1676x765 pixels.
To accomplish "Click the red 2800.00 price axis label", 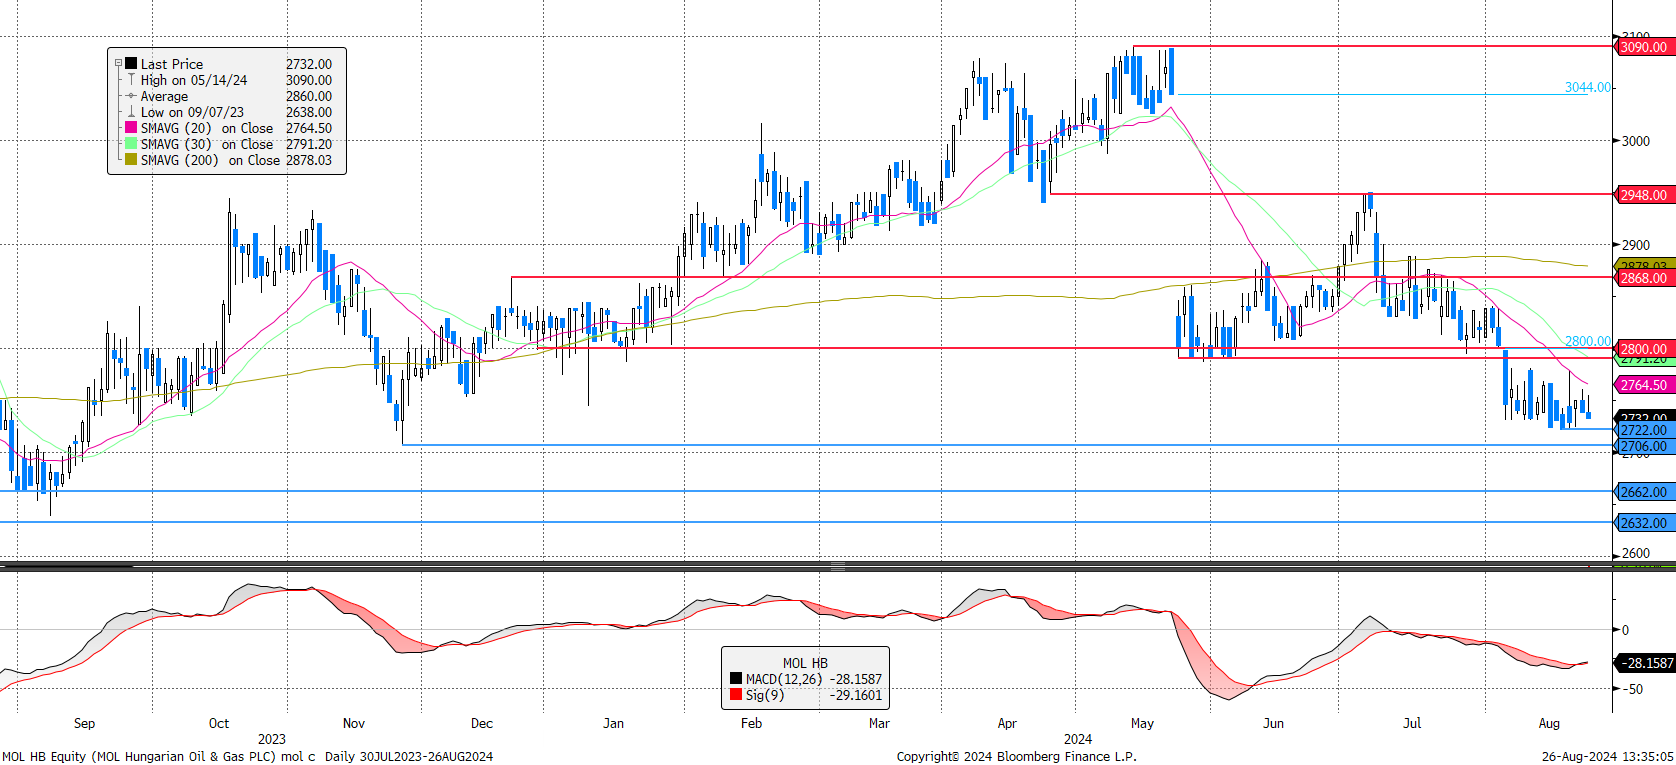I will (x=1645, y=349).
